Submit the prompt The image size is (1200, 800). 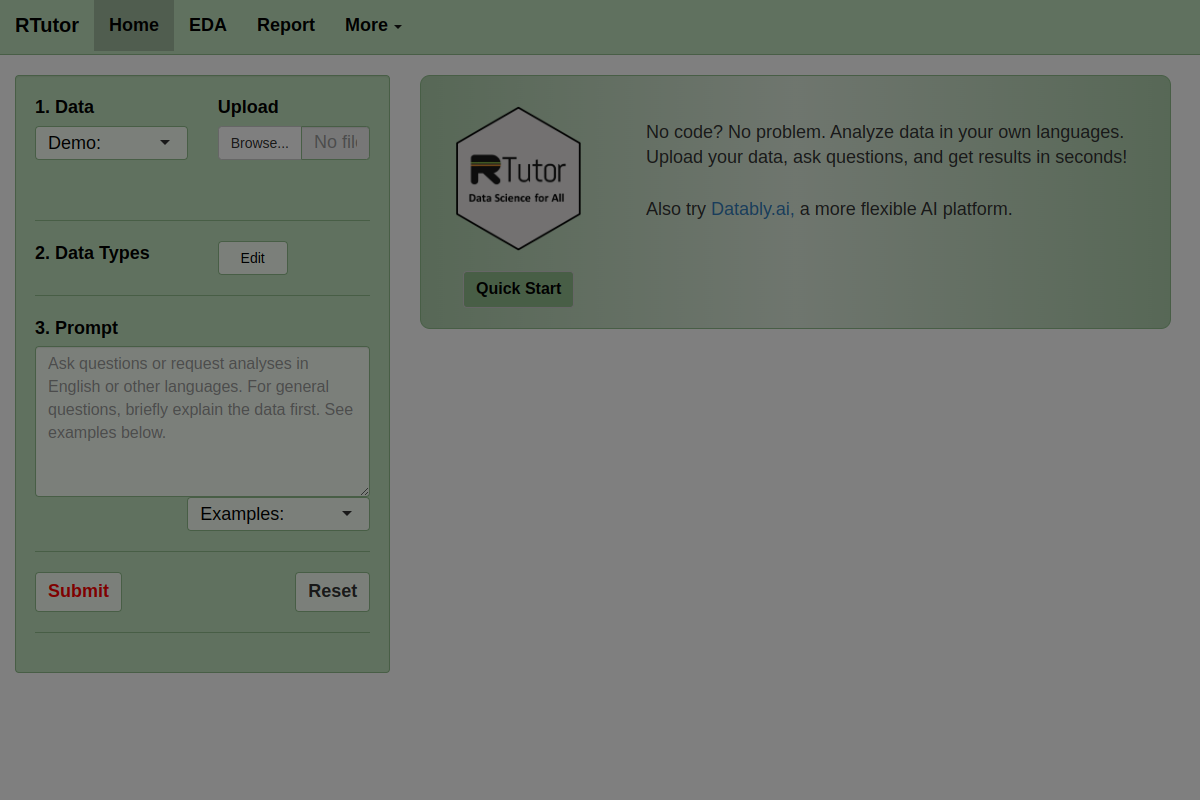click(78, 591)
